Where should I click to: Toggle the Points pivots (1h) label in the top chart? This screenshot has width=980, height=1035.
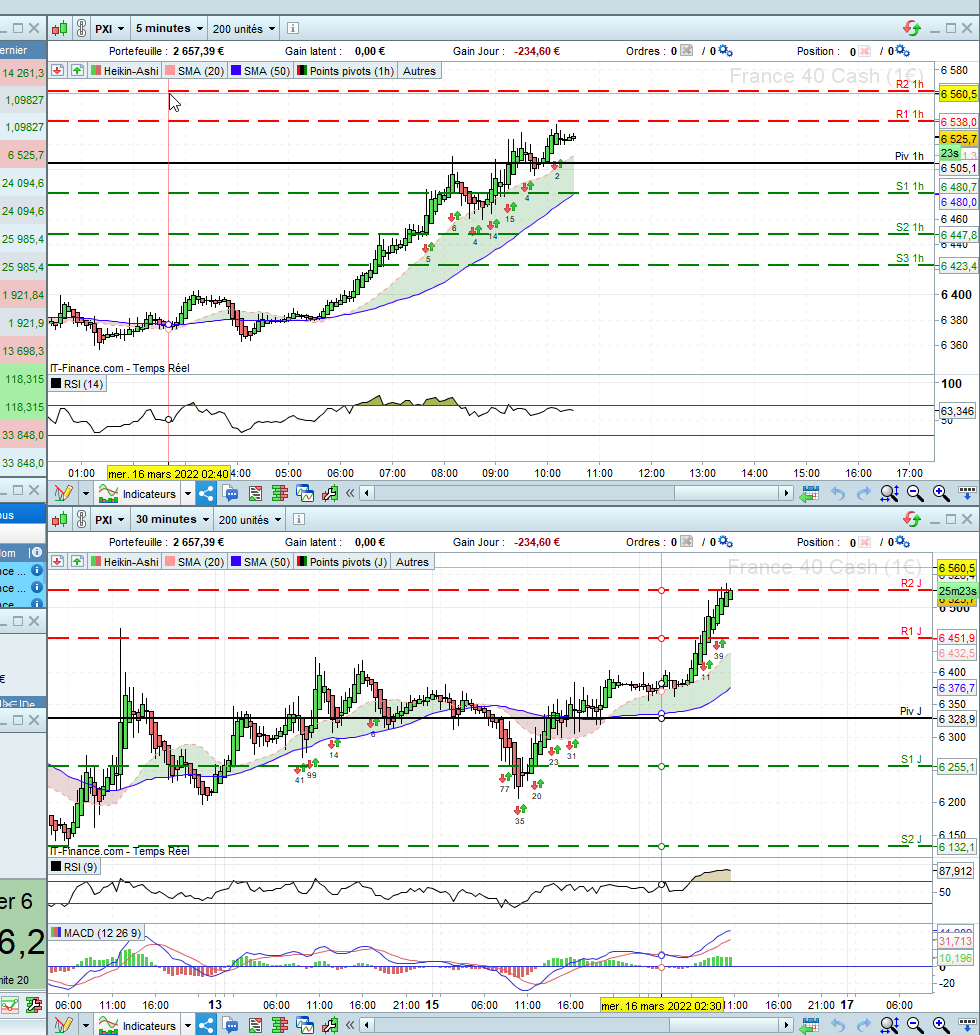(x=346, y=71)
